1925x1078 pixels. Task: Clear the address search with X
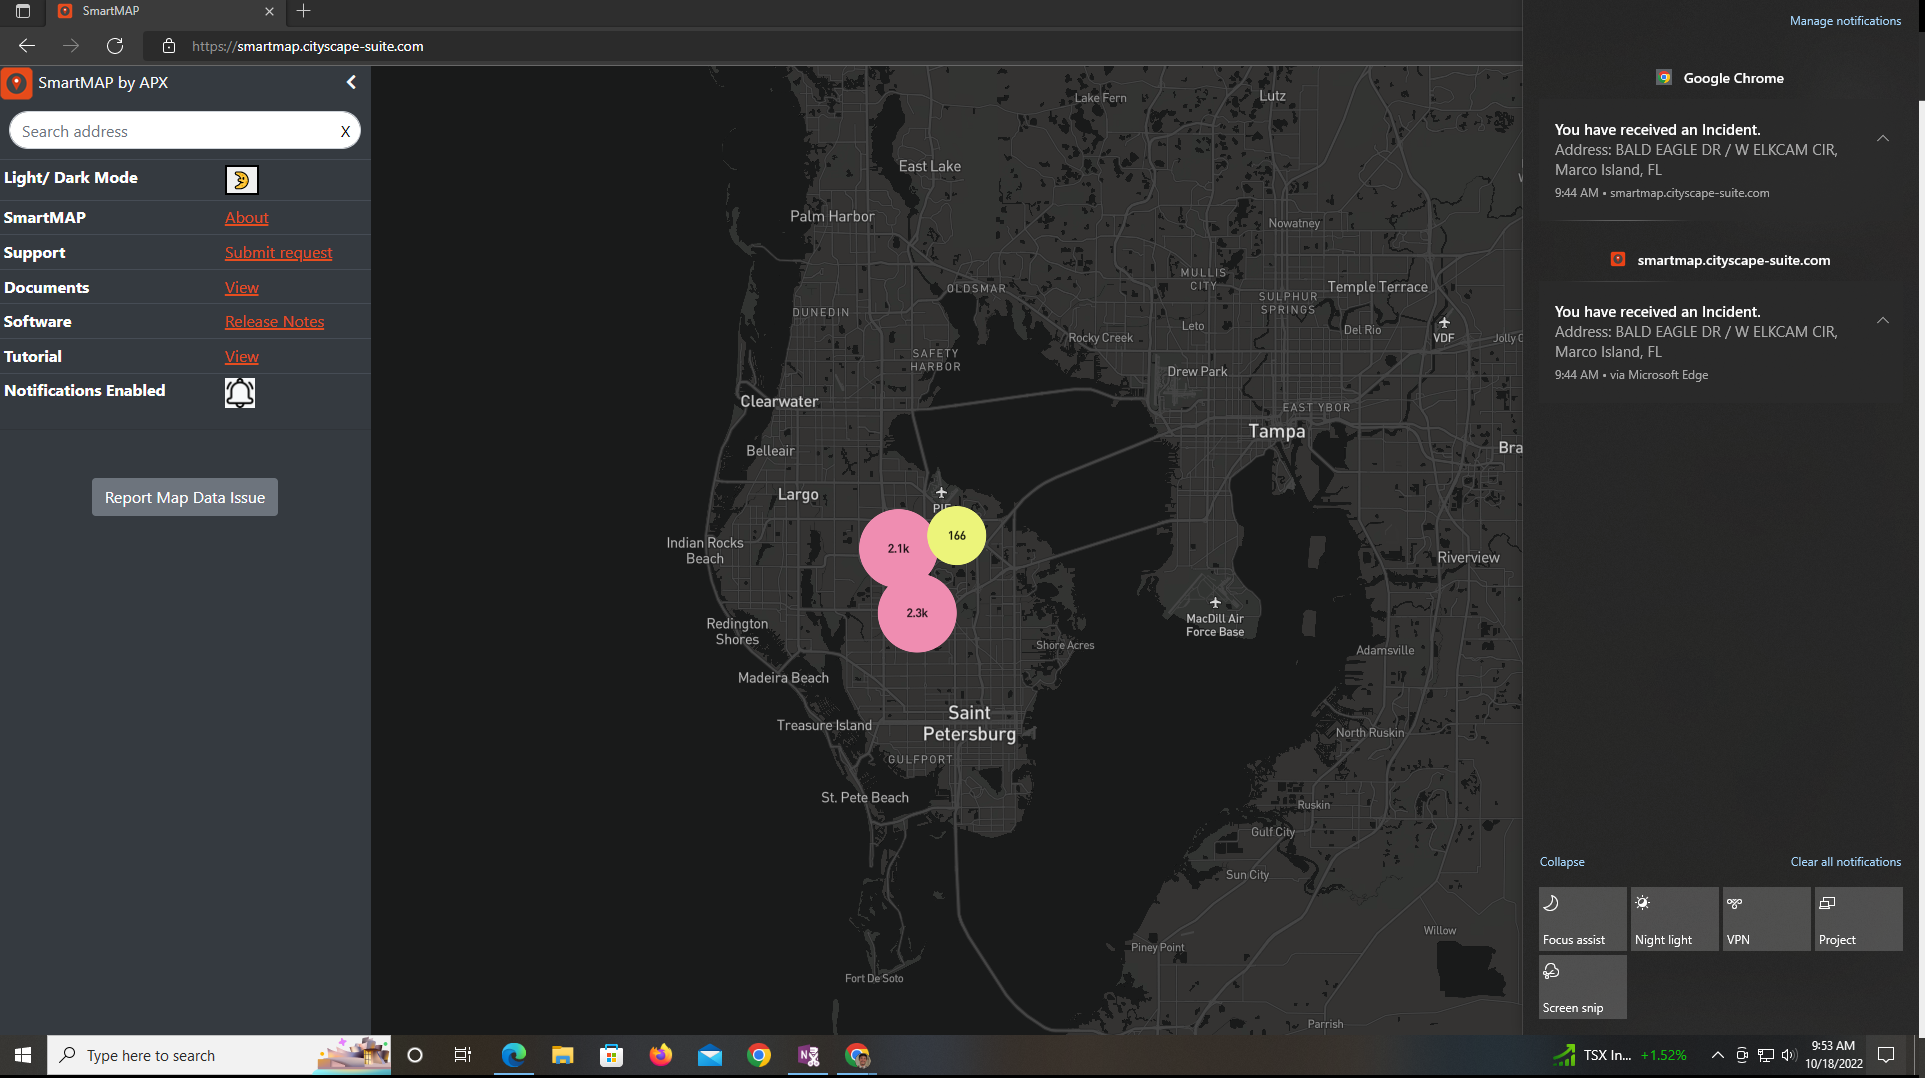pyautogui.click(x=345, y=132)
